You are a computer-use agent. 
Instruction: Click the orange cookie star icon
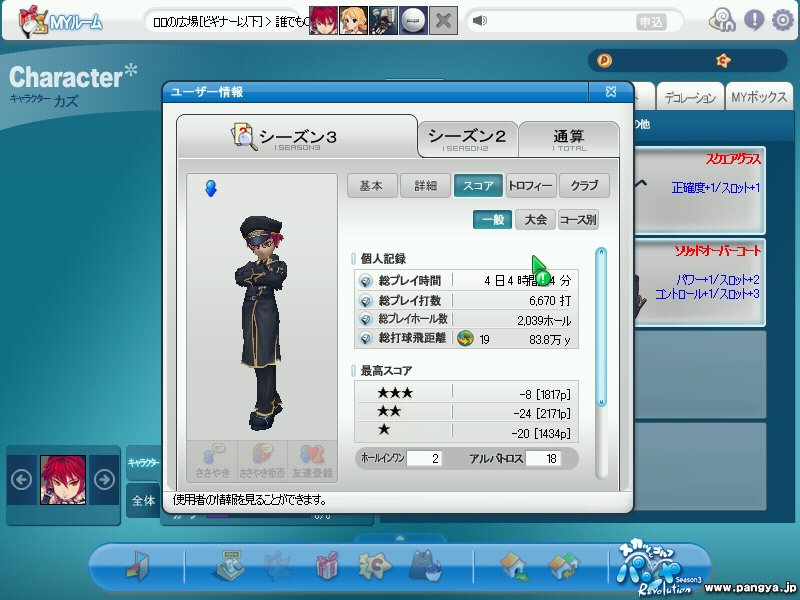click(723, 61)
